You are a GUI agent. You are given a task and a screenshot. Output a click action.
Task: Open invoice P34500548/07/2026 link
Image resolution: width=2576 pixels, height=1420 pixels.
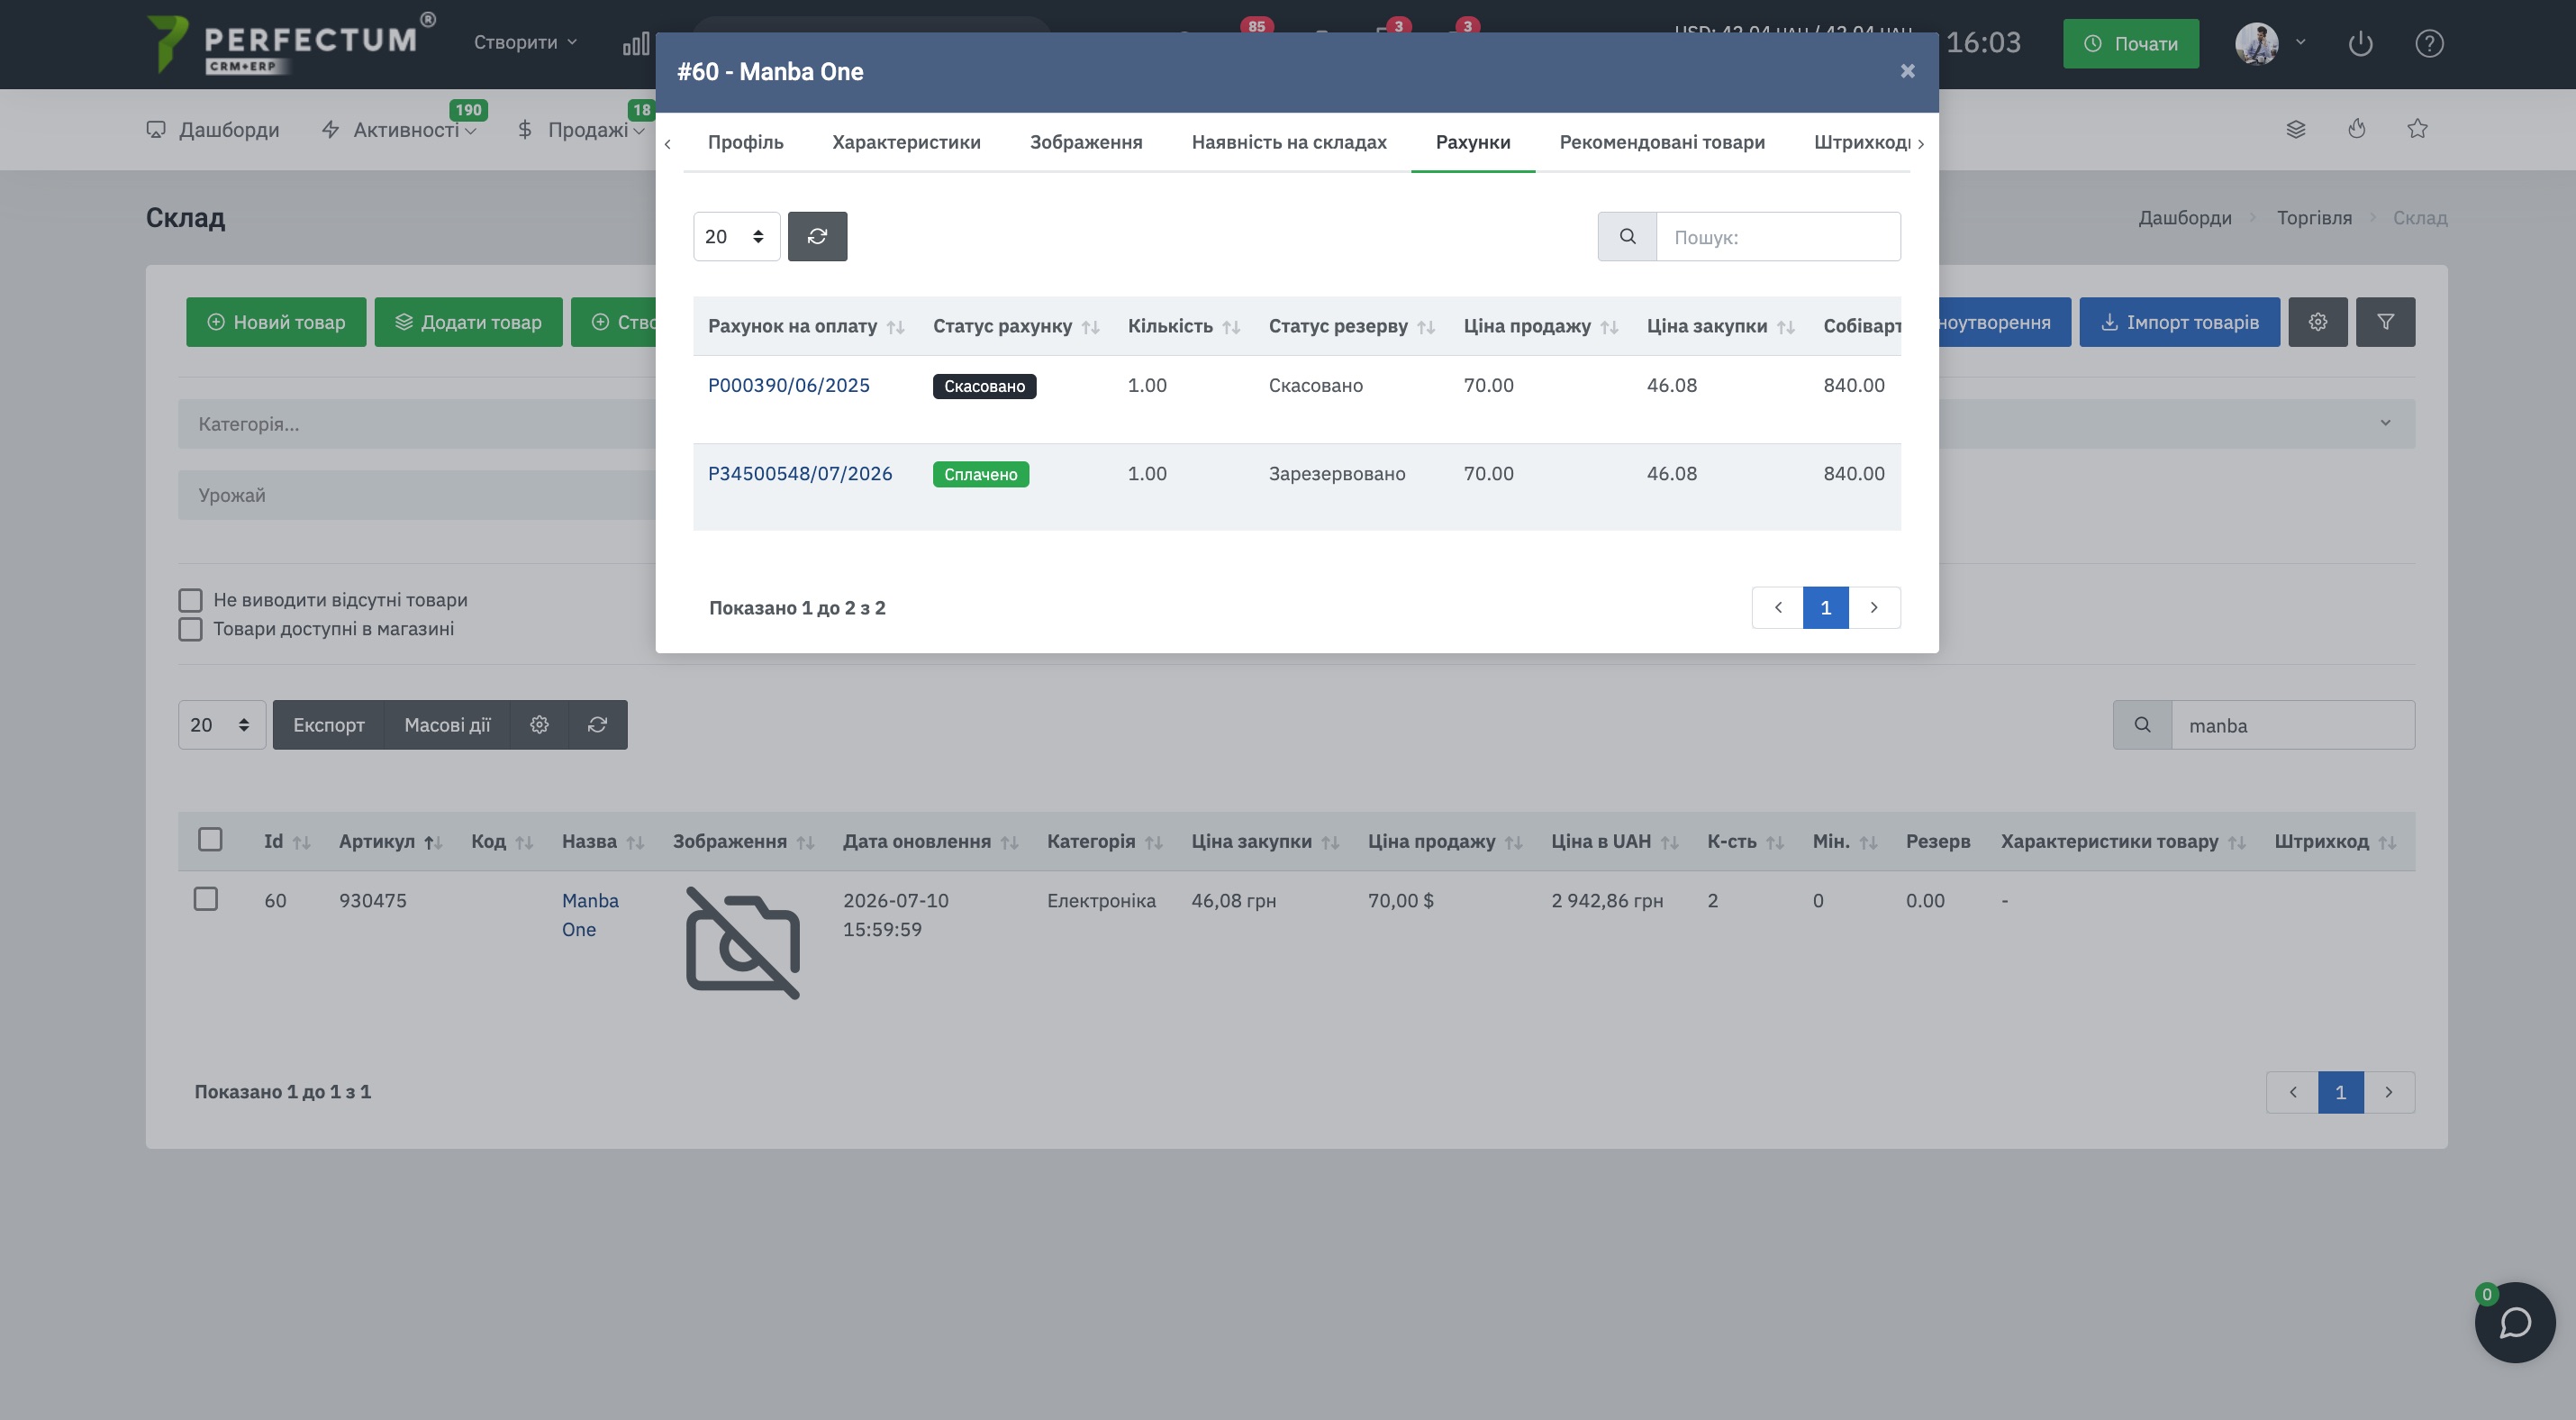coord(800,473)
